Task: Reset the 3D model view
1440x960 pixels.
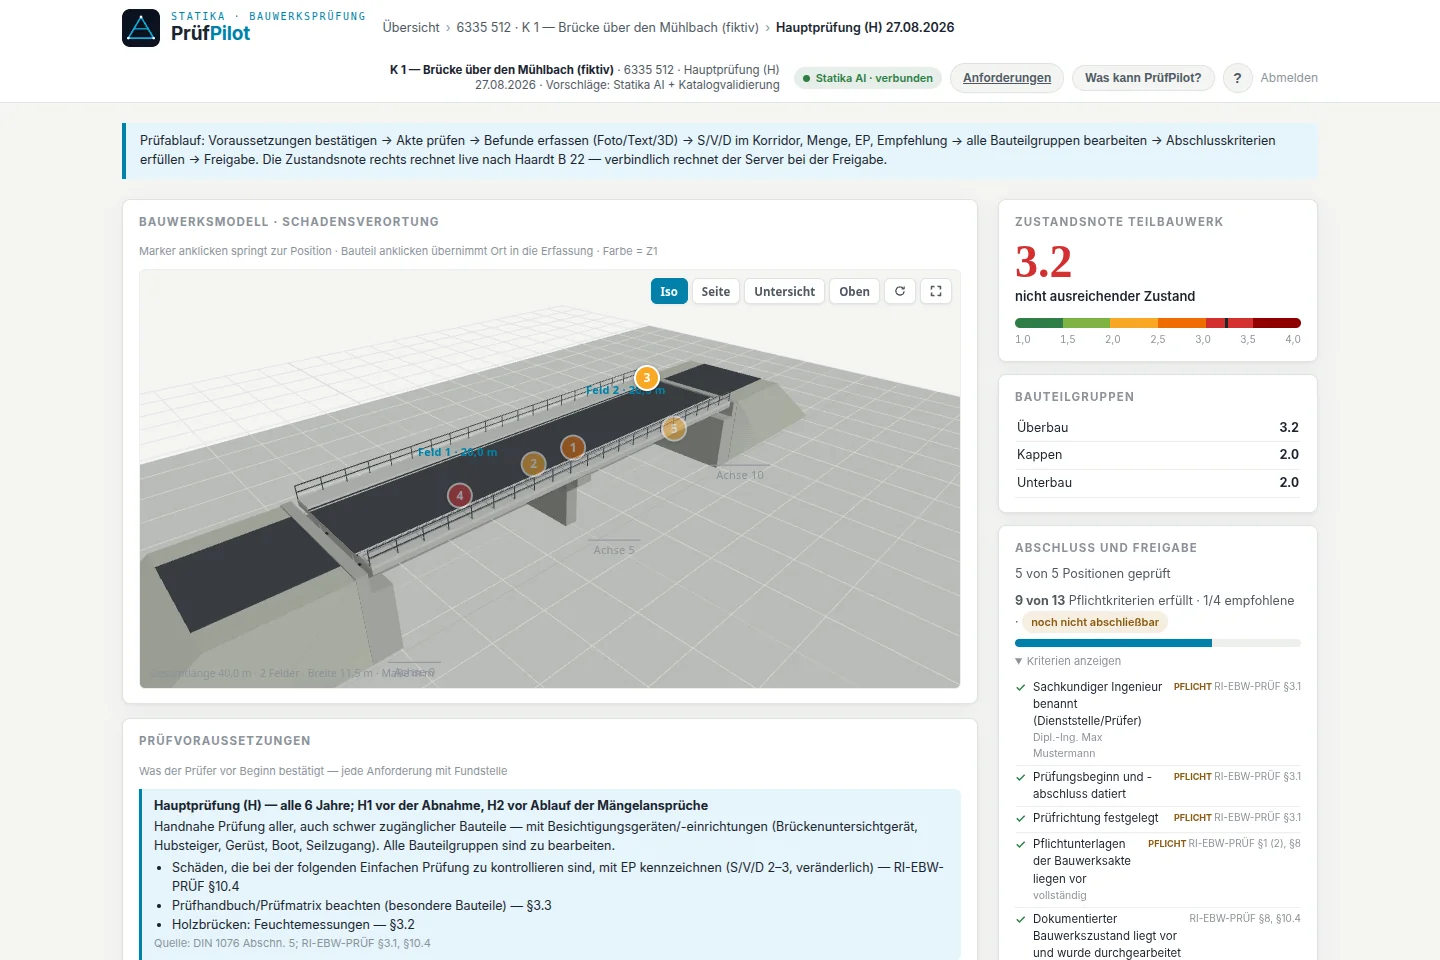Action: click(x=900, y=291)
